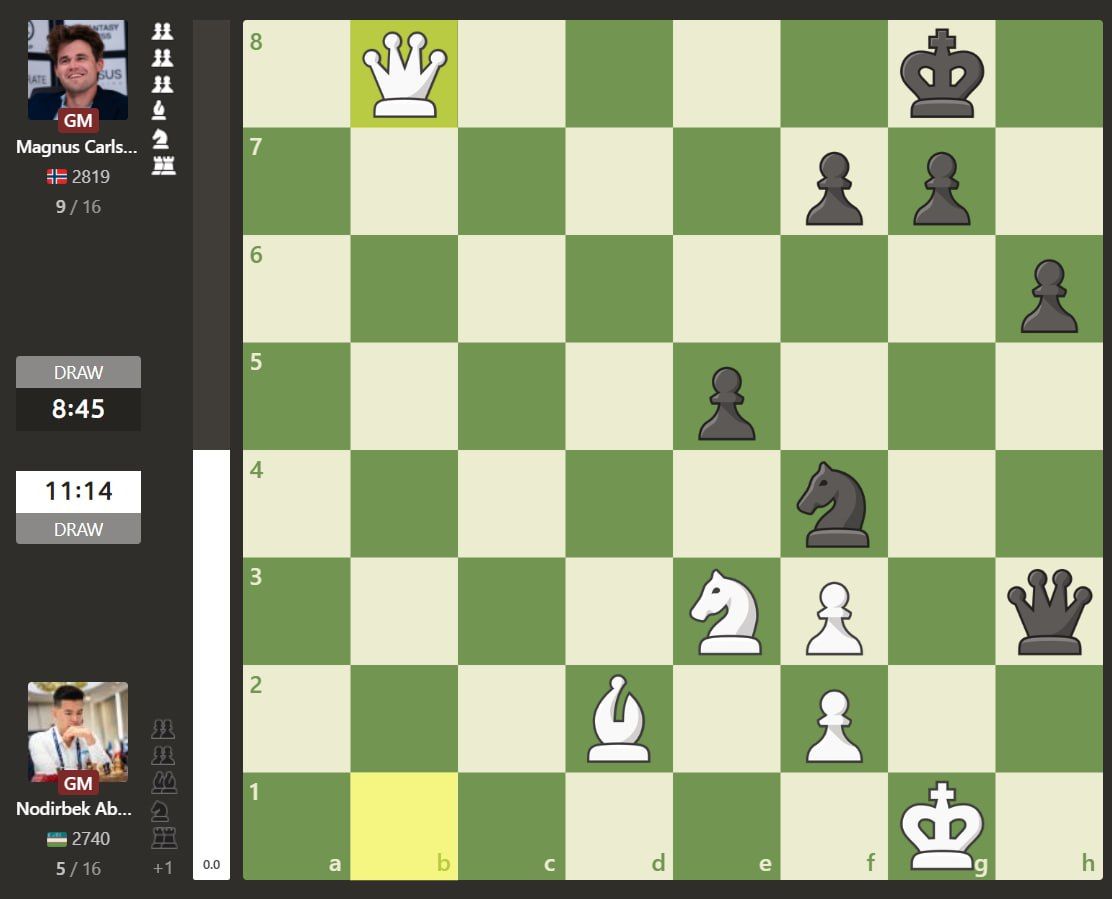Image resolution: width=1112 pixels, height=899 pixels.
Task: Select the black knight on f4
Action: pos(834,504)
